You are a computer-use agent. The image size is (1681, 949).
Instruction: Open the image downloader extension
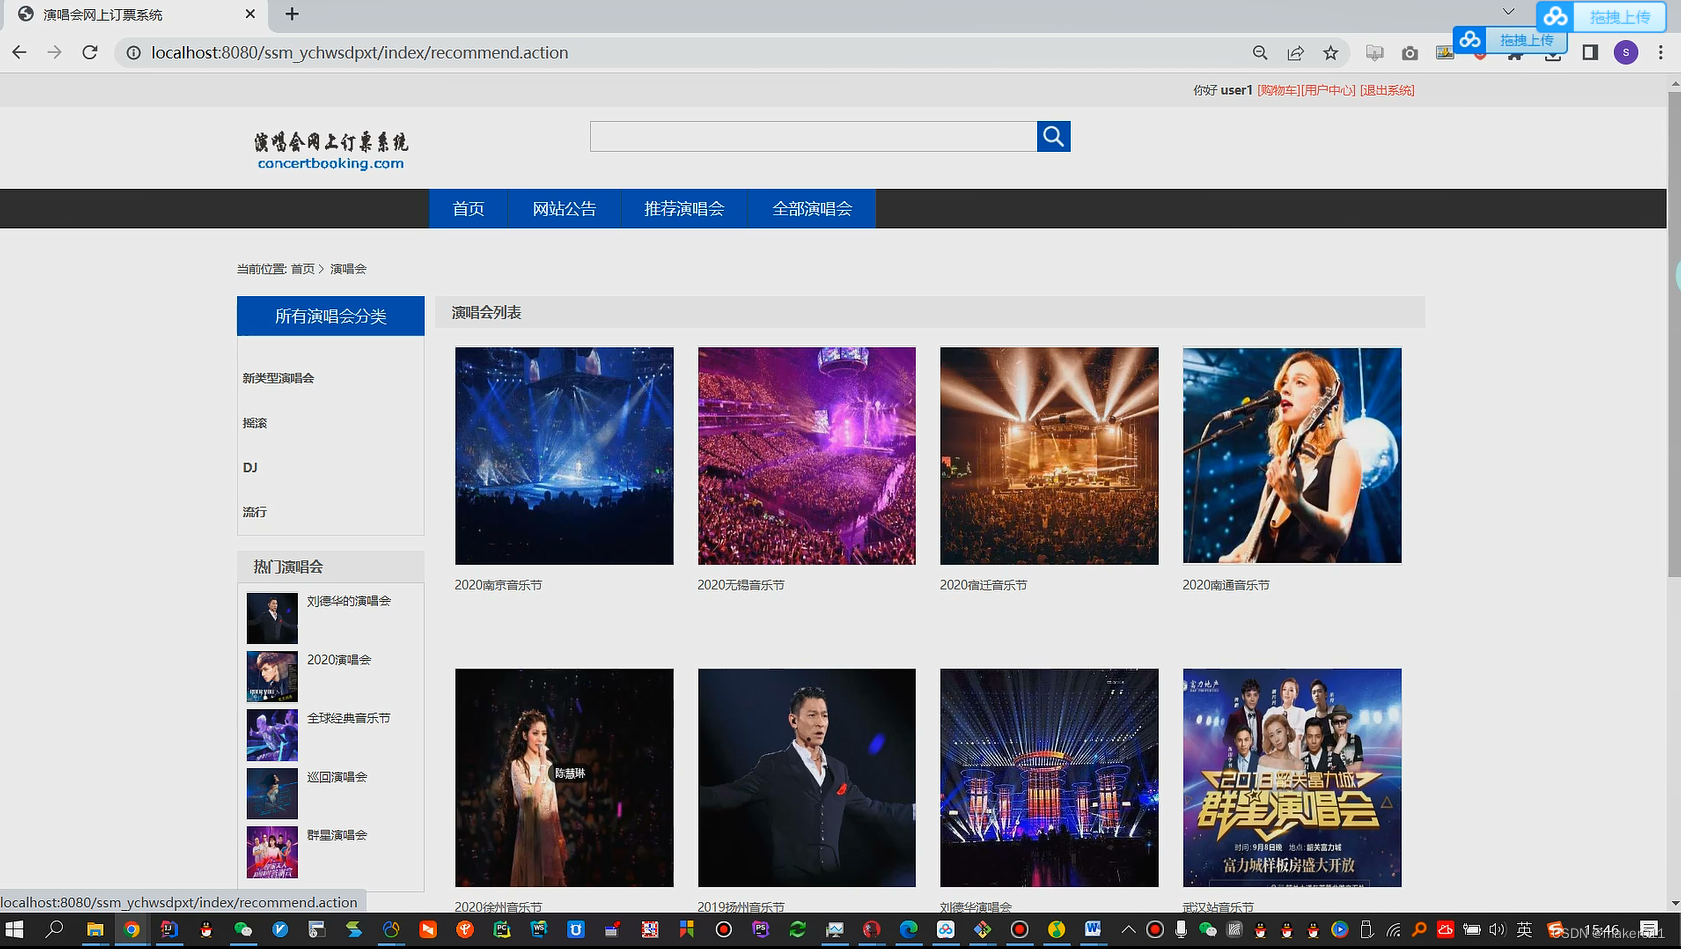point(1444,53)
